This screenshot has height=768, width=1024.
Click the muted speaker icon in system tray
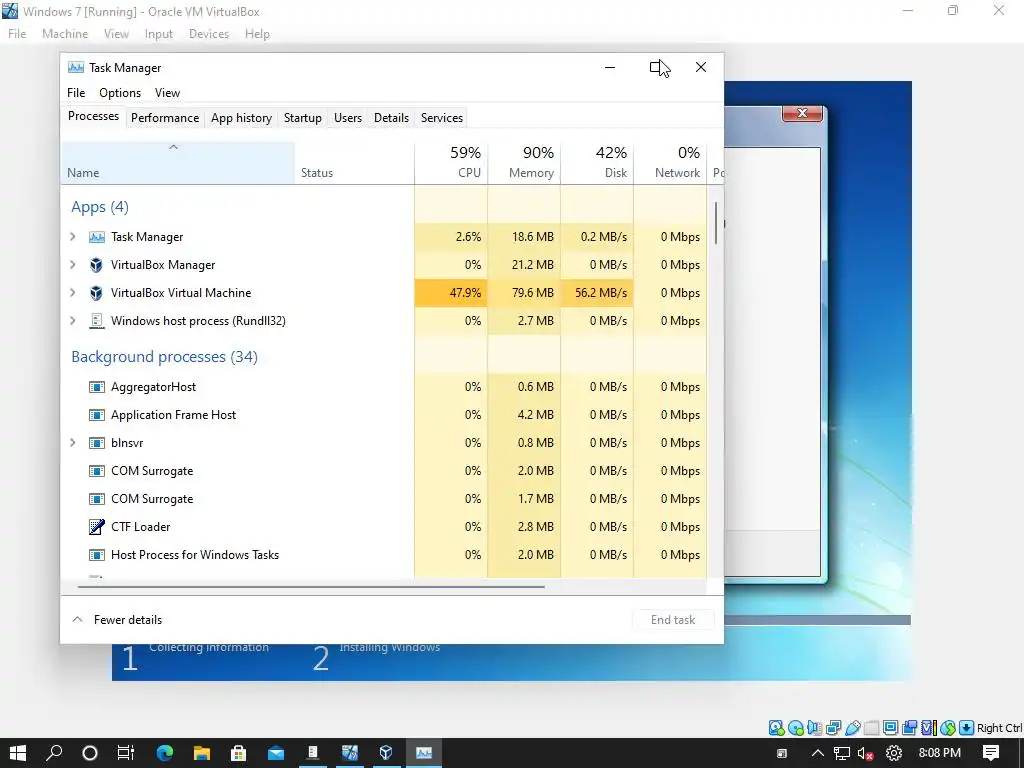click(866, 754)
